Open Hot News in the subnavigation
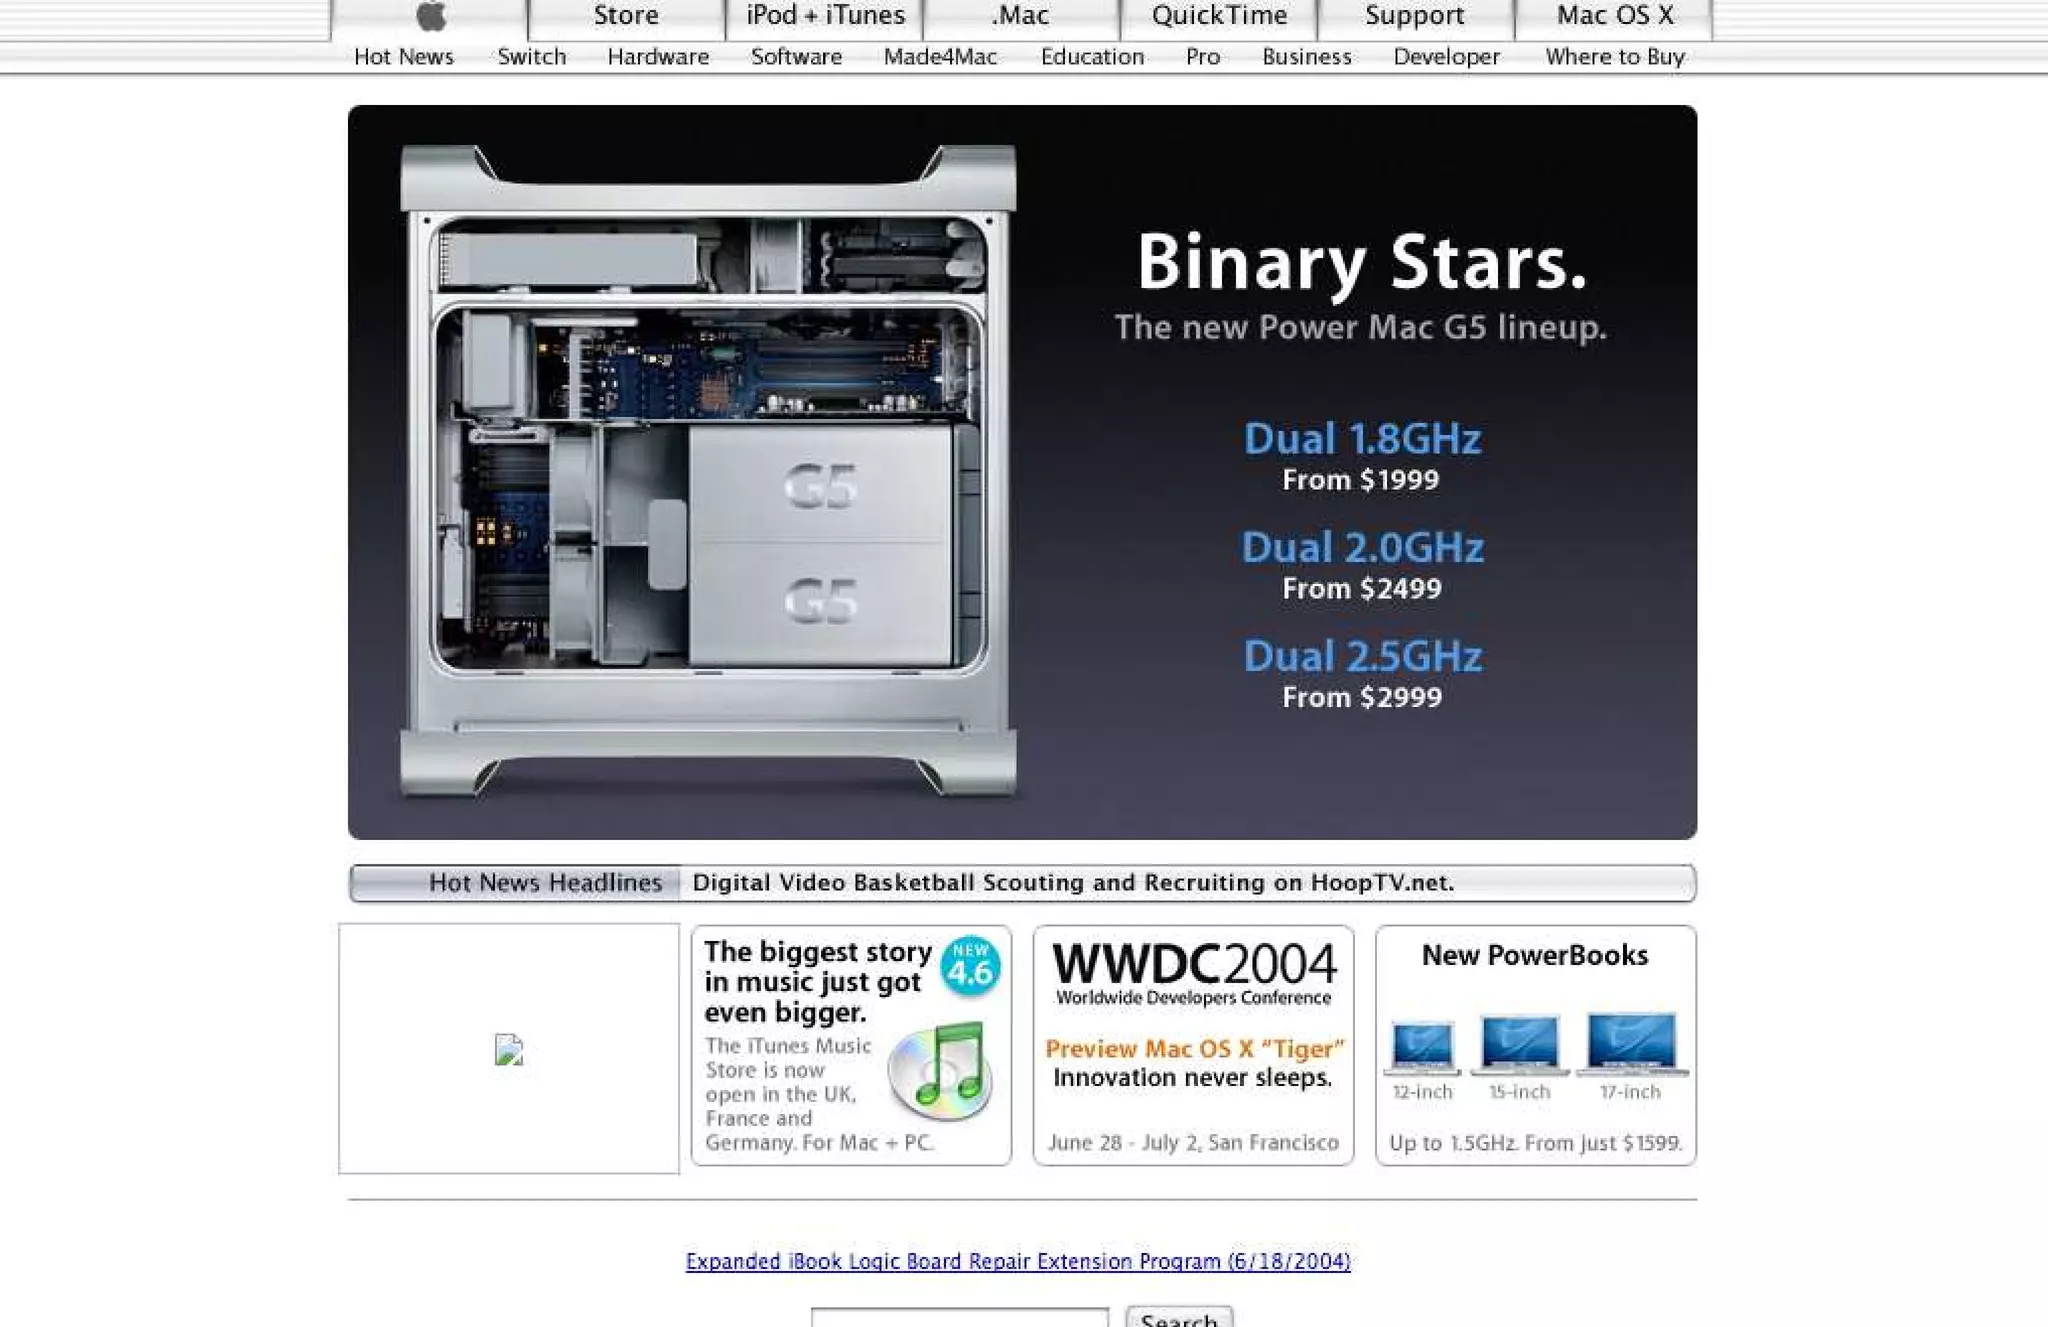 click(404, 57)
